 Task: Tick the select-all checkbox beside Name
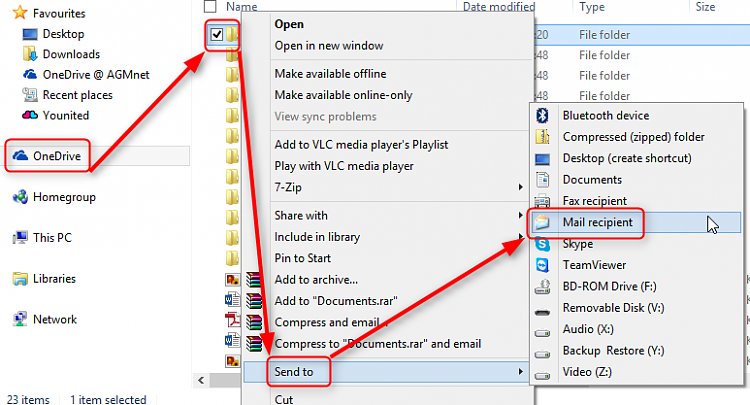[x=210, y=6]
